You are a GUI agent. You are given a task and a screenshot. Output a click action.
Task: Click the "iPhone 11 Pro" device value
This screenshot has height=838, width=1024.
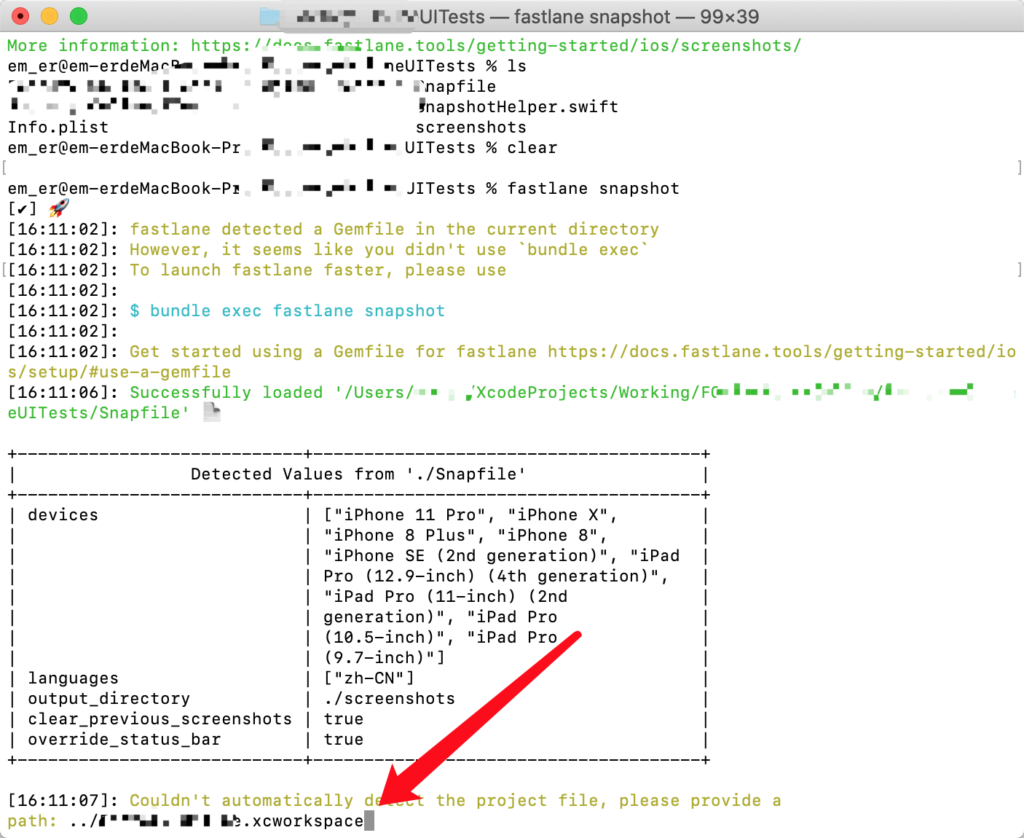click(x=409, y=515)
